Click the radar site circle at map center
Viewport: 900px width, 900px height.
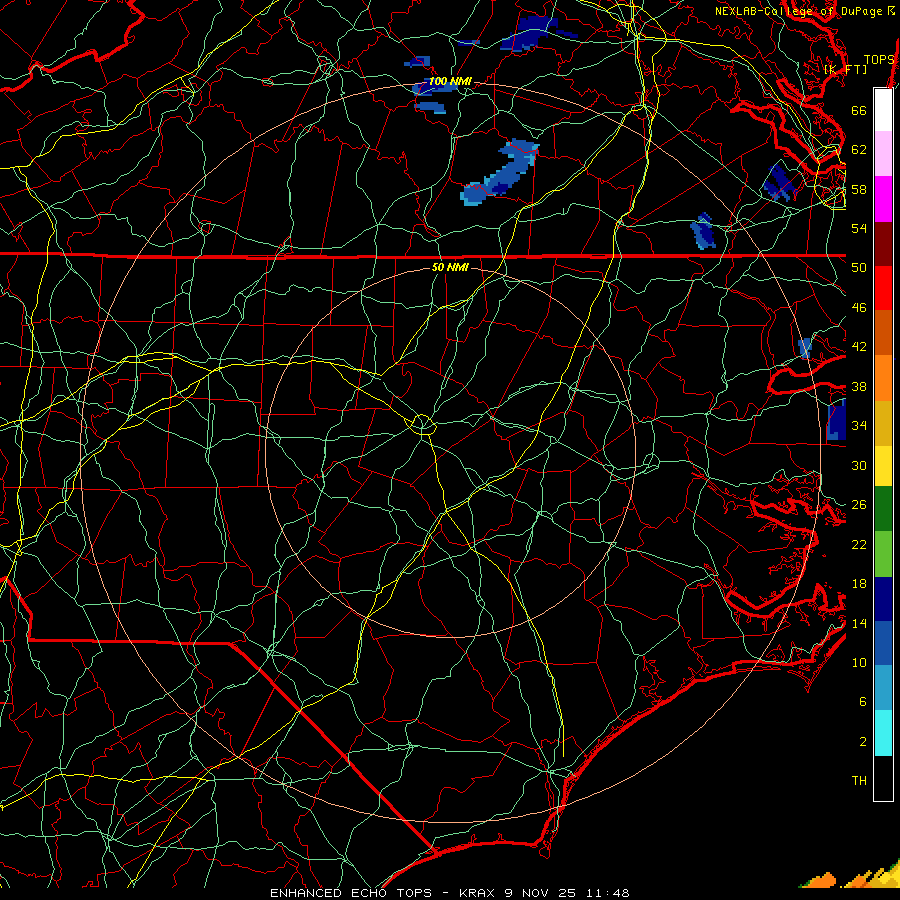pos(422,424)
